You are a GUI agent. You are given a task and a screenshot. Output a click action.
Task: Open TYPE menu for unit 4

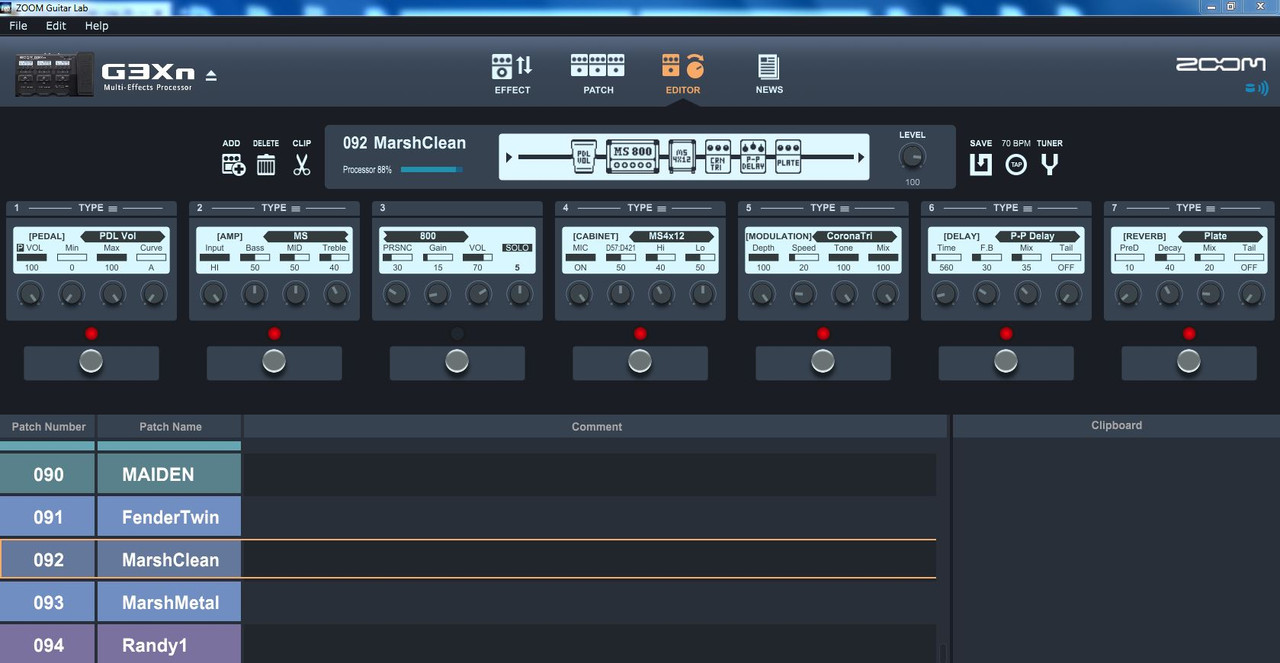pyautogui.click(x=647, y=208)
